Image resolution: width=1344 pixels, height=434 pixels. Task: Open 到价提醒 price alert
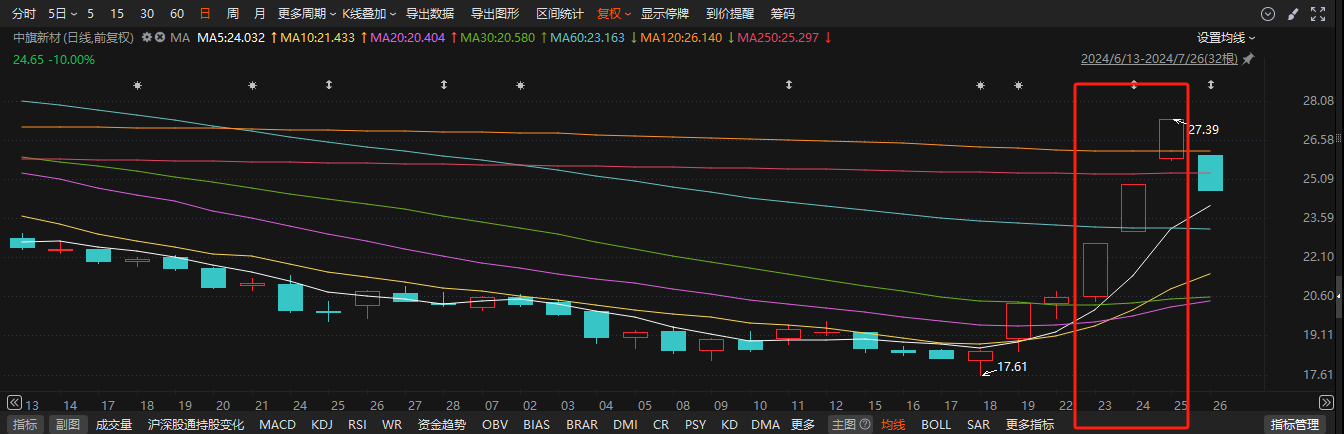(730, 14)
